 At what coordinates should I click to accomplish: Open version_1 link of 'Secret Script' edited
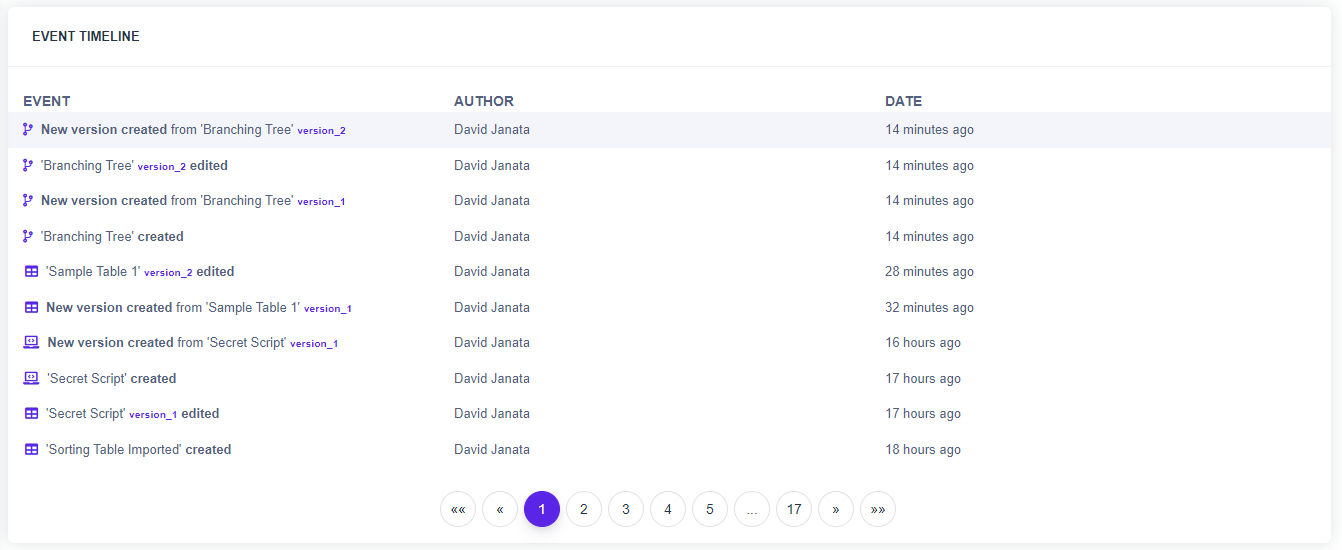[x=153, y=415]
